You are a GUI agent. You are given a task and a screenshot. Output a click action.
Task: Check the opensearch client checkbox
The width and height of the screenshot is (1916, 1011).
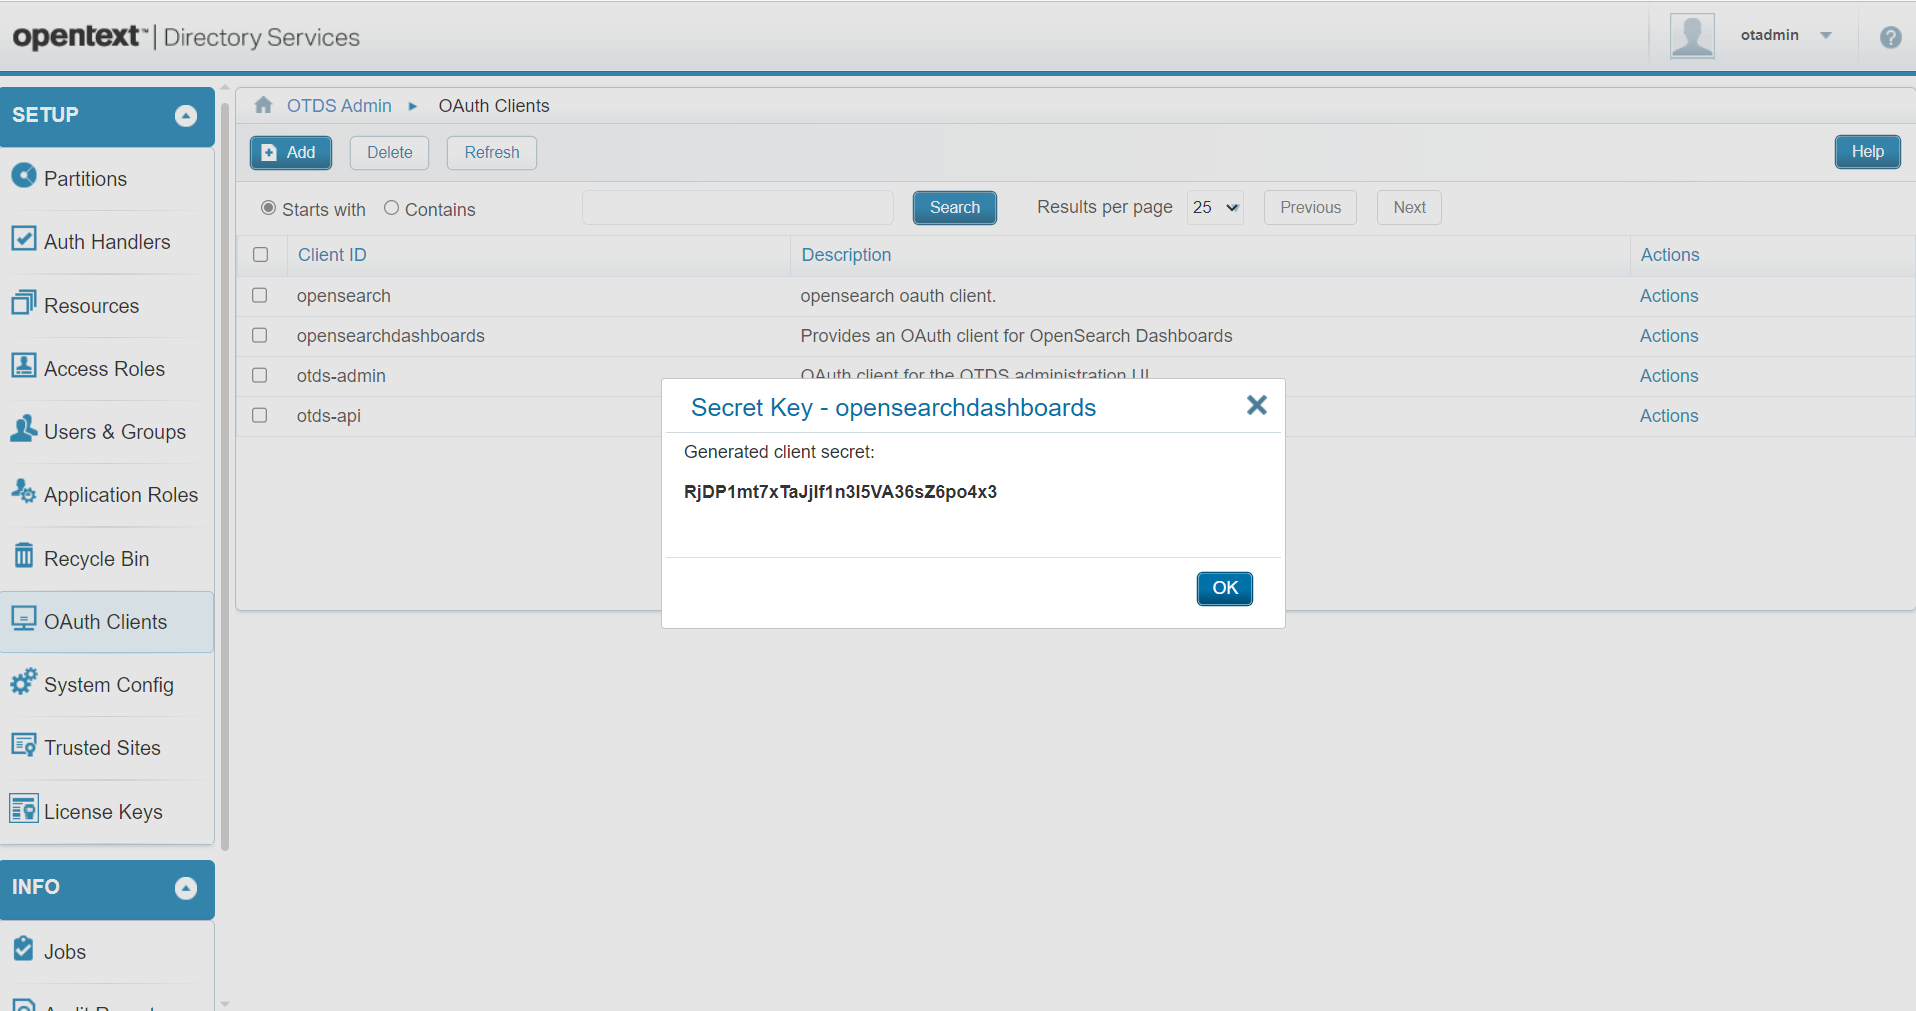(260, 295)
